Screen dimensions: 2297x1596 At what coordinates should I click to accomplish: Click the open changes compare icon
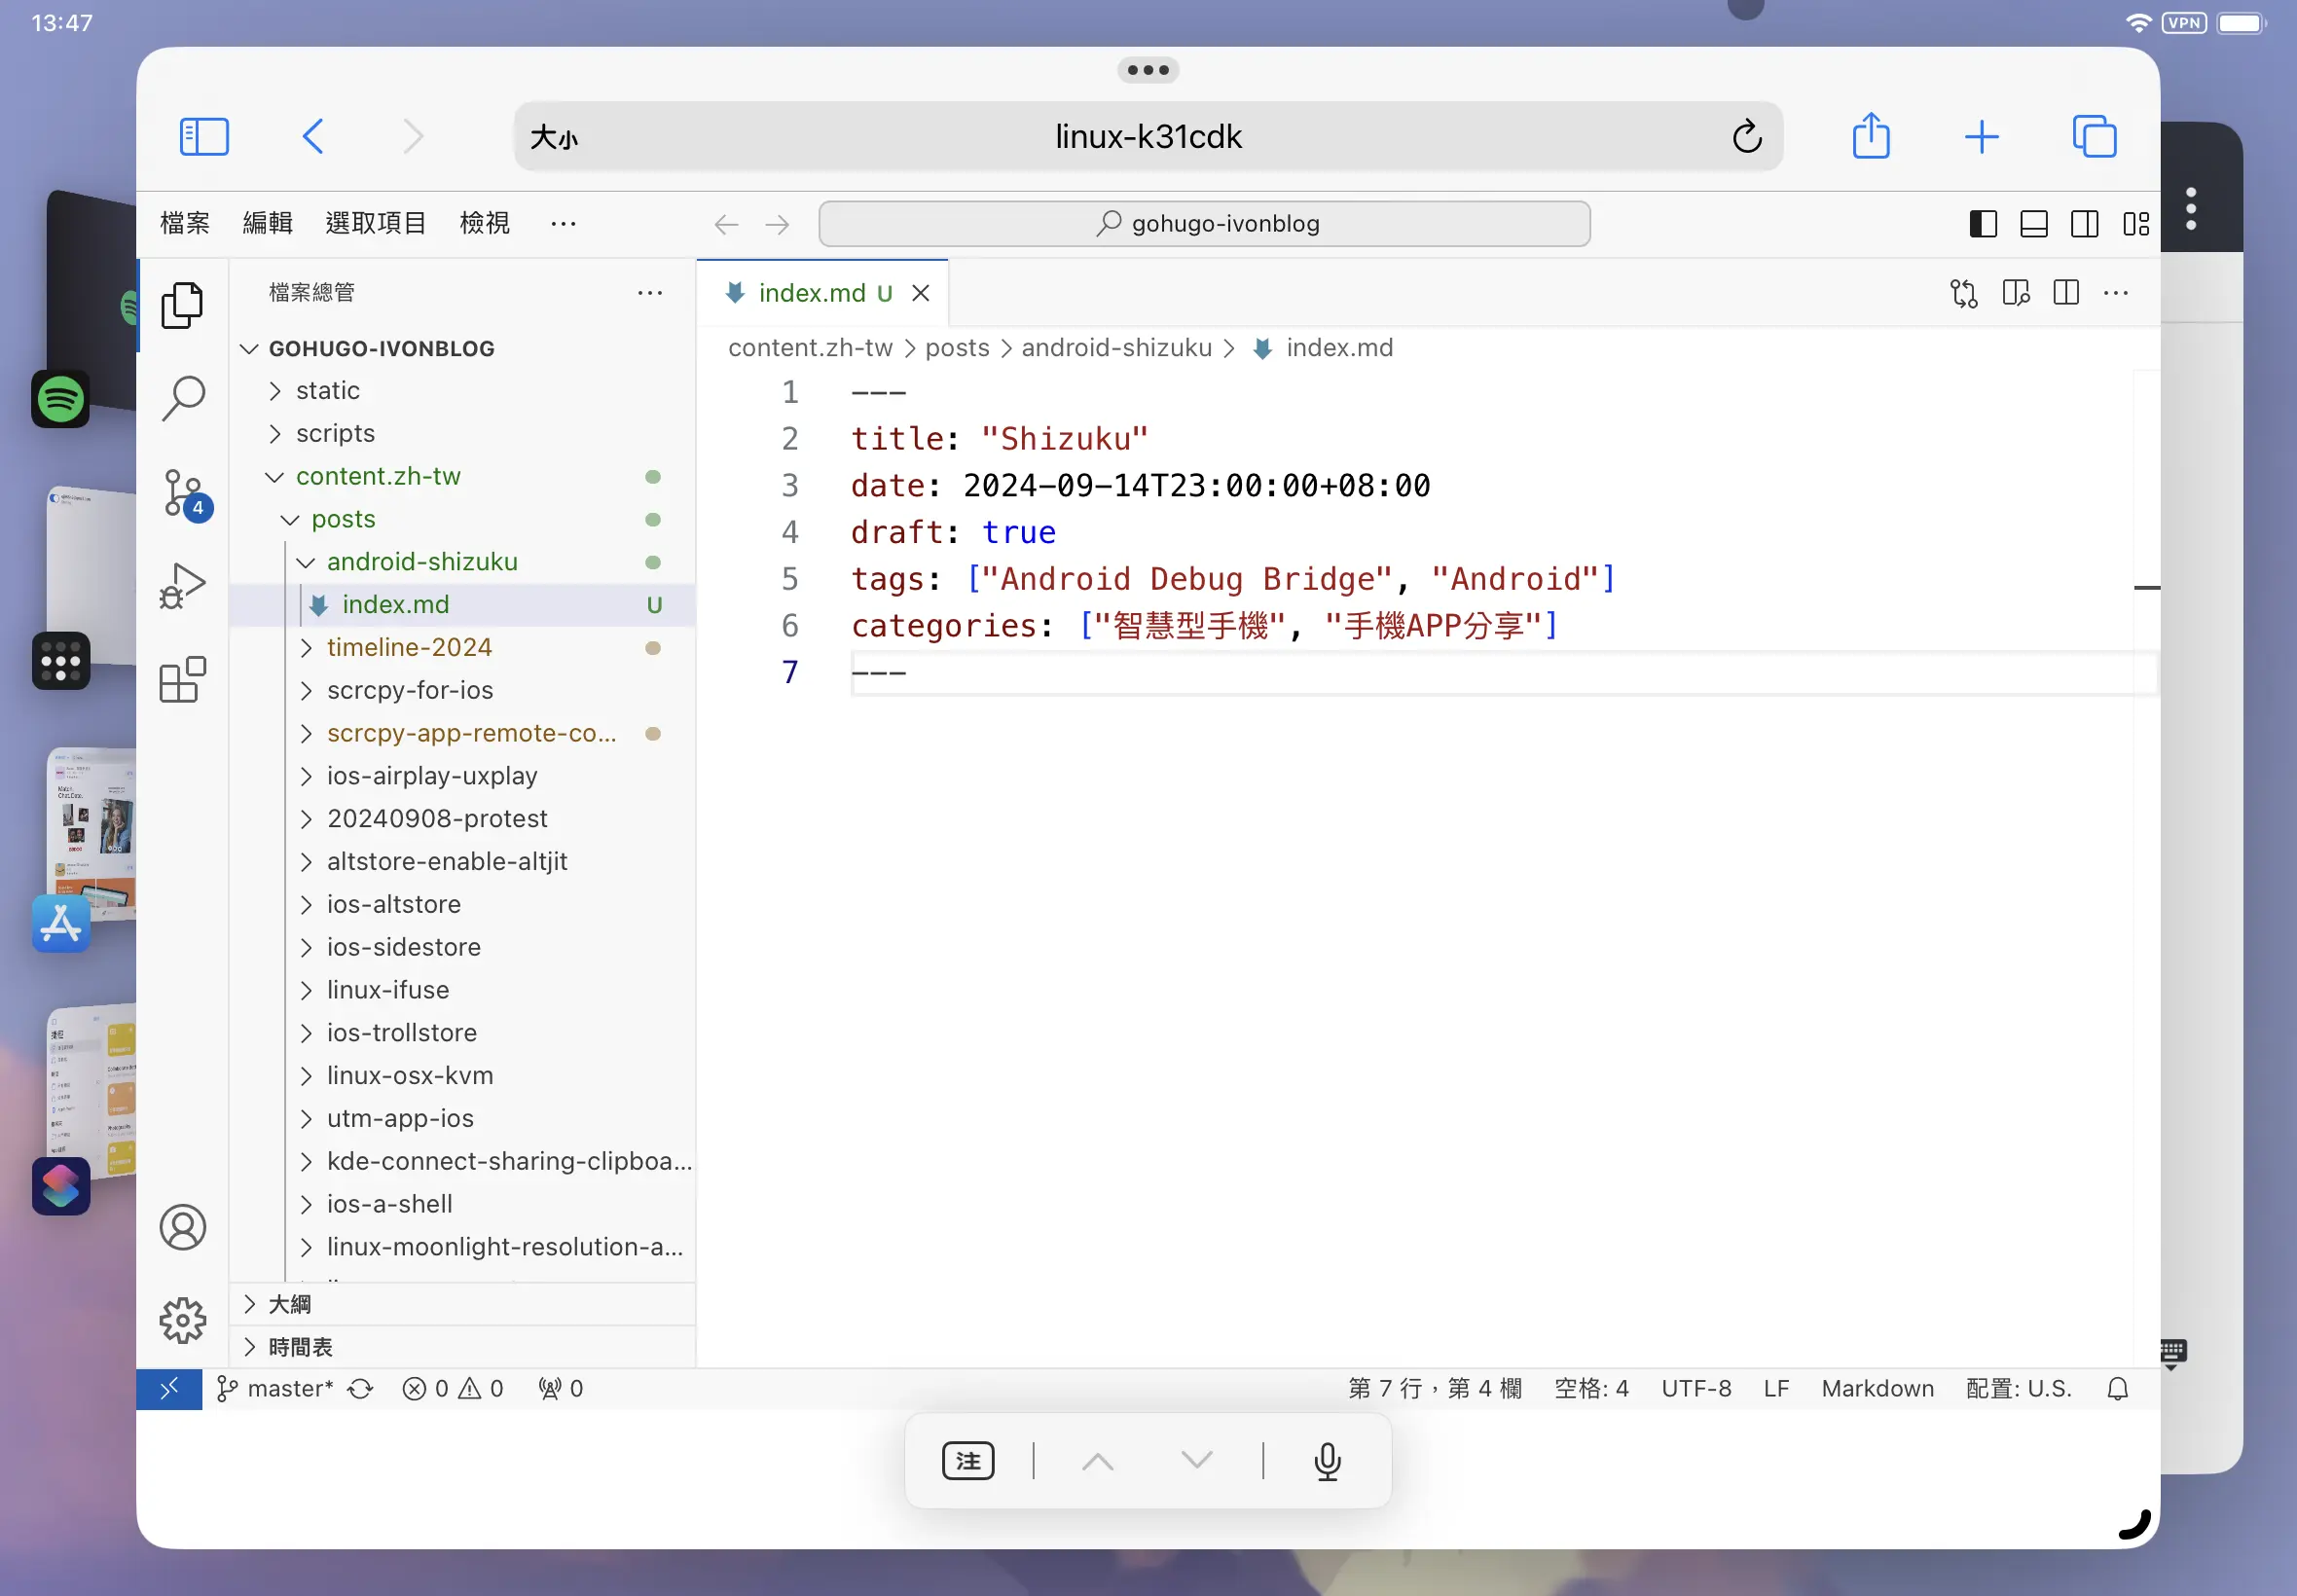pyautogui.click(x=1963, y=293)
